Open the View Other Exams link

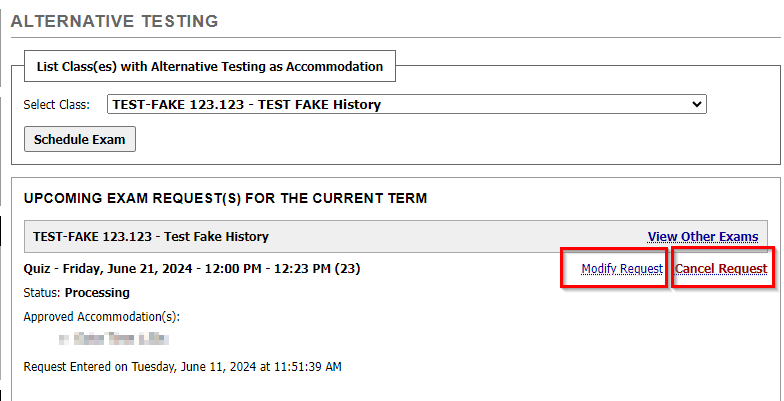pos(702,237)
